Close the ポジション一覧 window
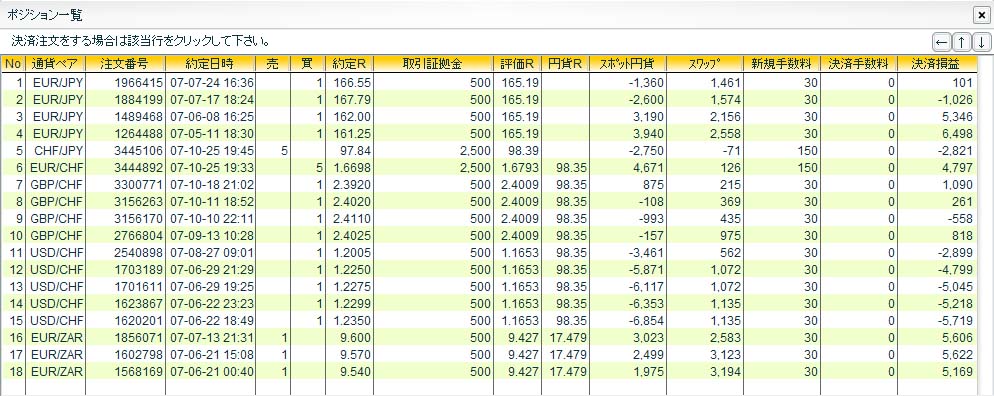 point(981,15)
